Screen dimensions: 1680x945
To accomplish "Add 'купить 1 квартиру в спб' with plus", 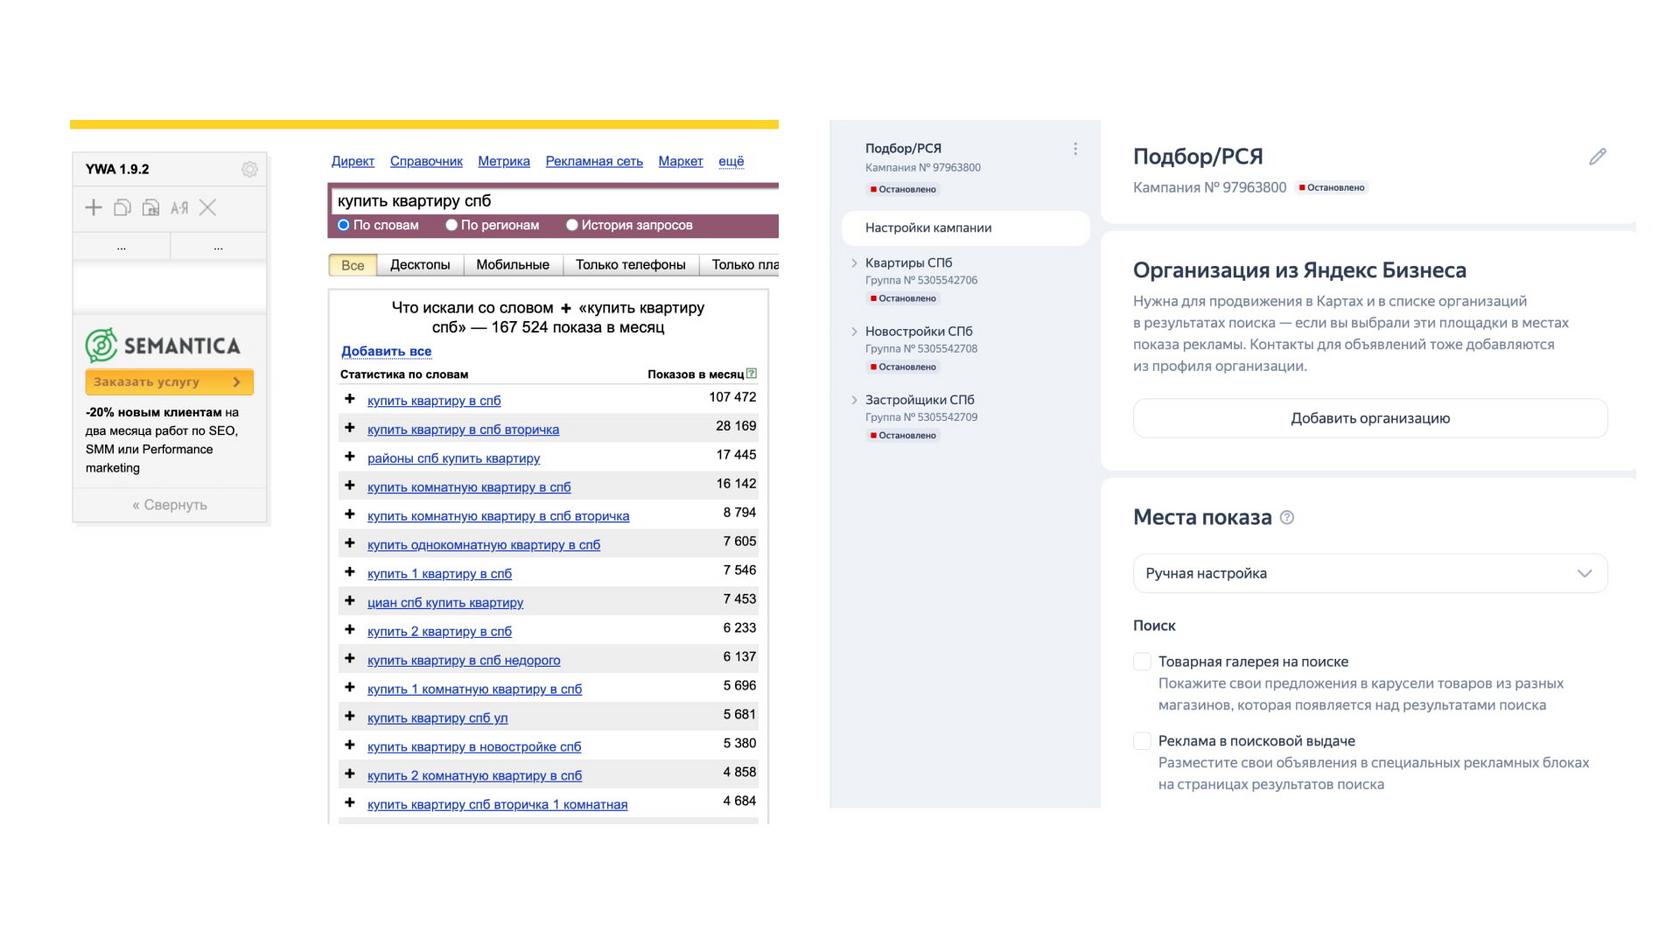I will tap(350, 572).
